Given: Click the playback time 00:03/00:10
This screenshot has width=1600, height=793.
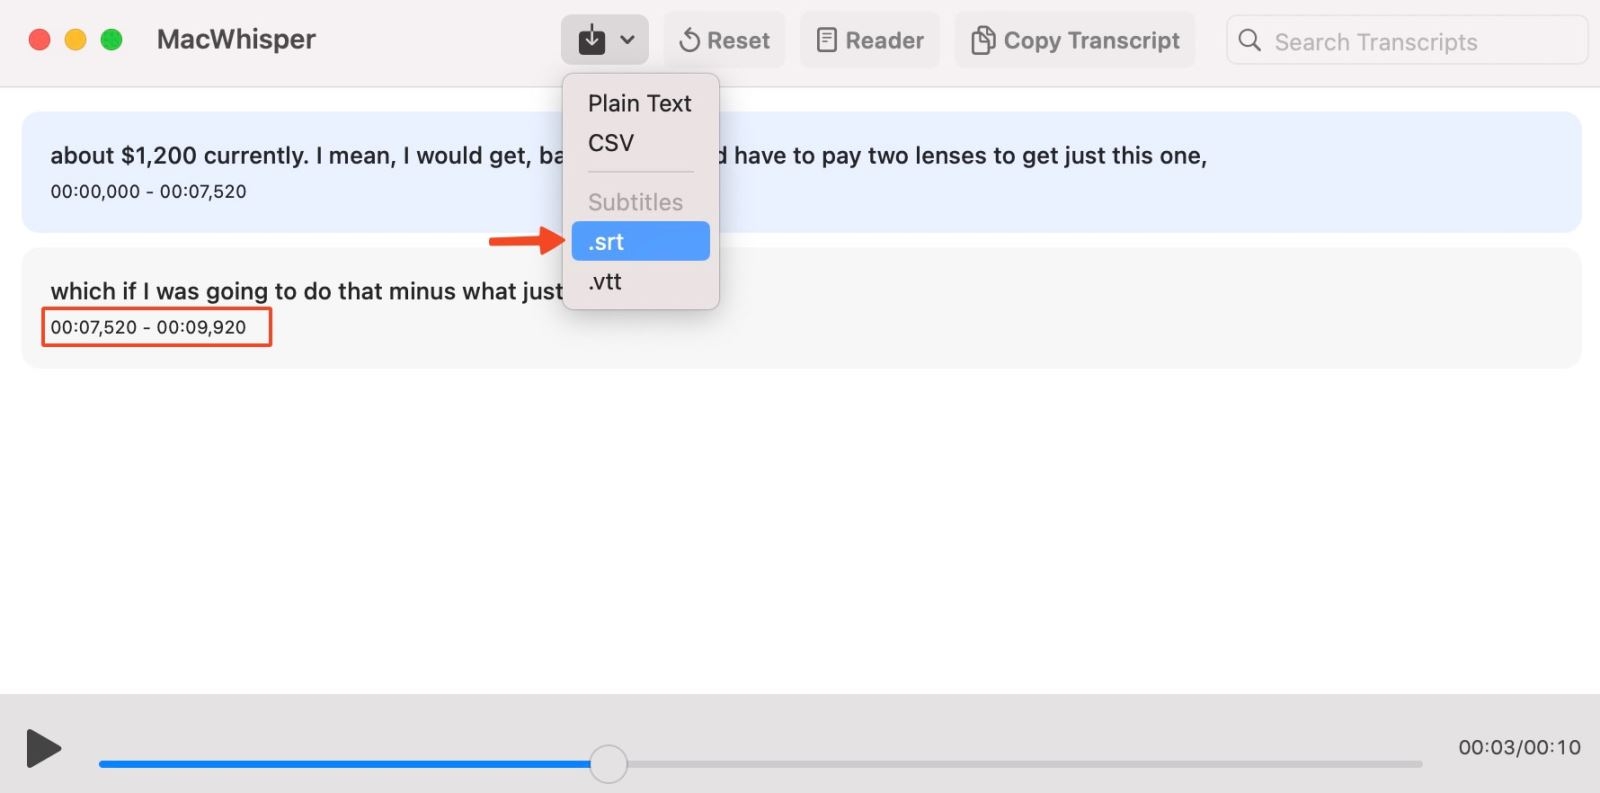Looking at the screenshot, I should coord(1519,747).
